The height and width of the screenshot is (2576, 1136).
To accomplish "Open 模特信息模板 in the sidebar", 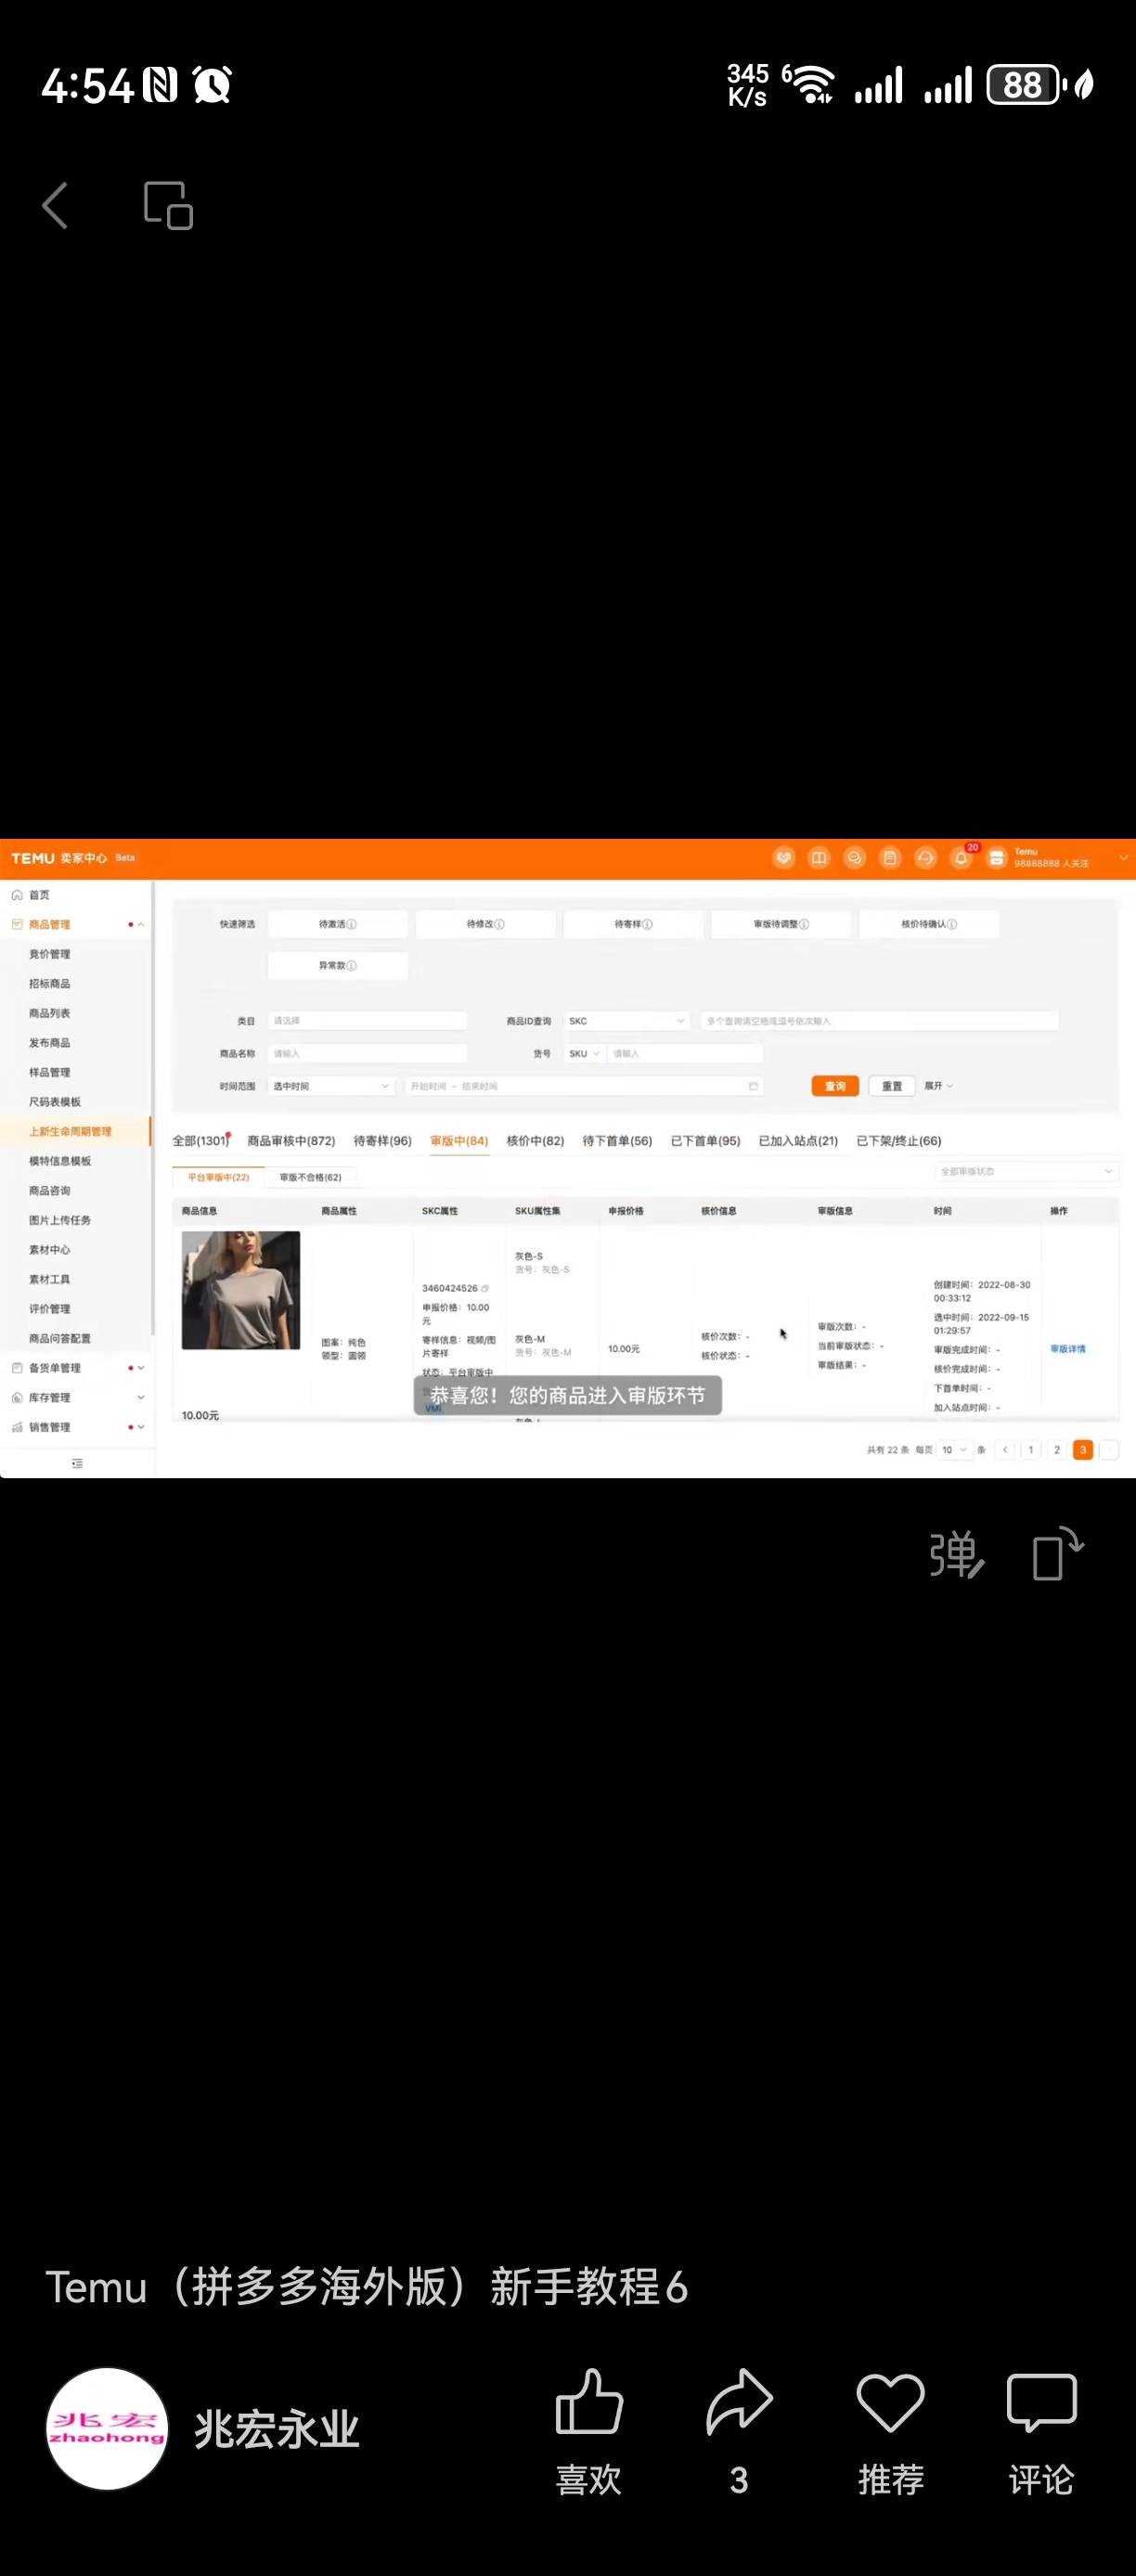I will click(x=60, y=1161).
